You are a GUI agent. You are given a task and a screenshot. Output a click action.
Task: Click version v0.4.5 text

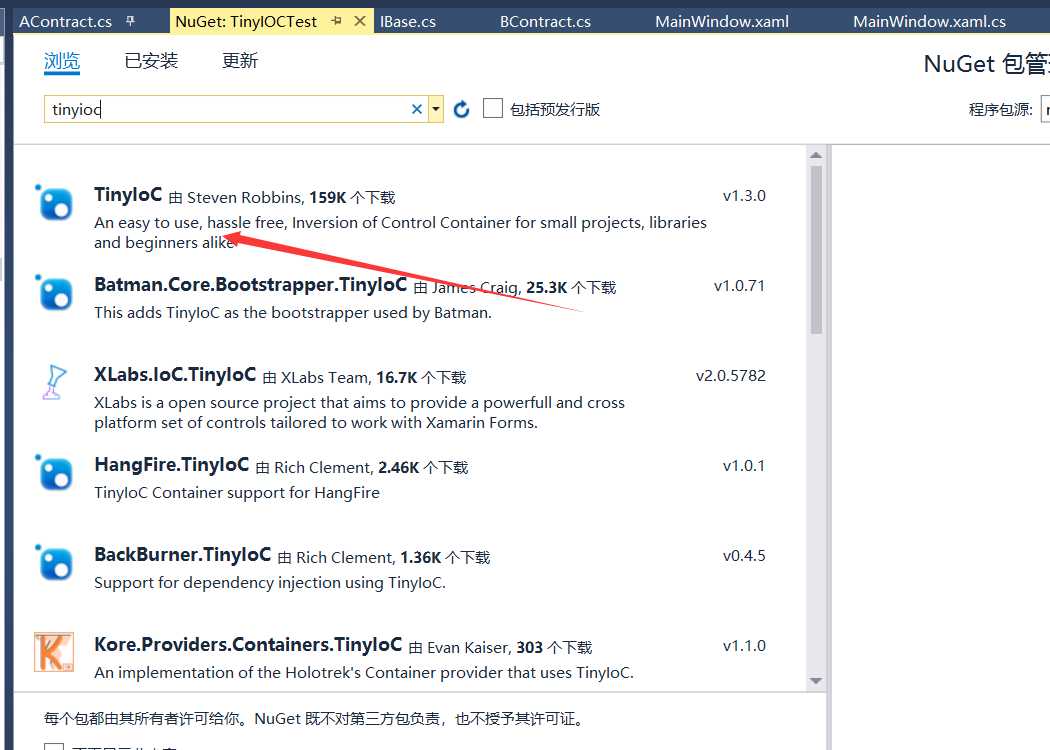[x=744, y=556]
